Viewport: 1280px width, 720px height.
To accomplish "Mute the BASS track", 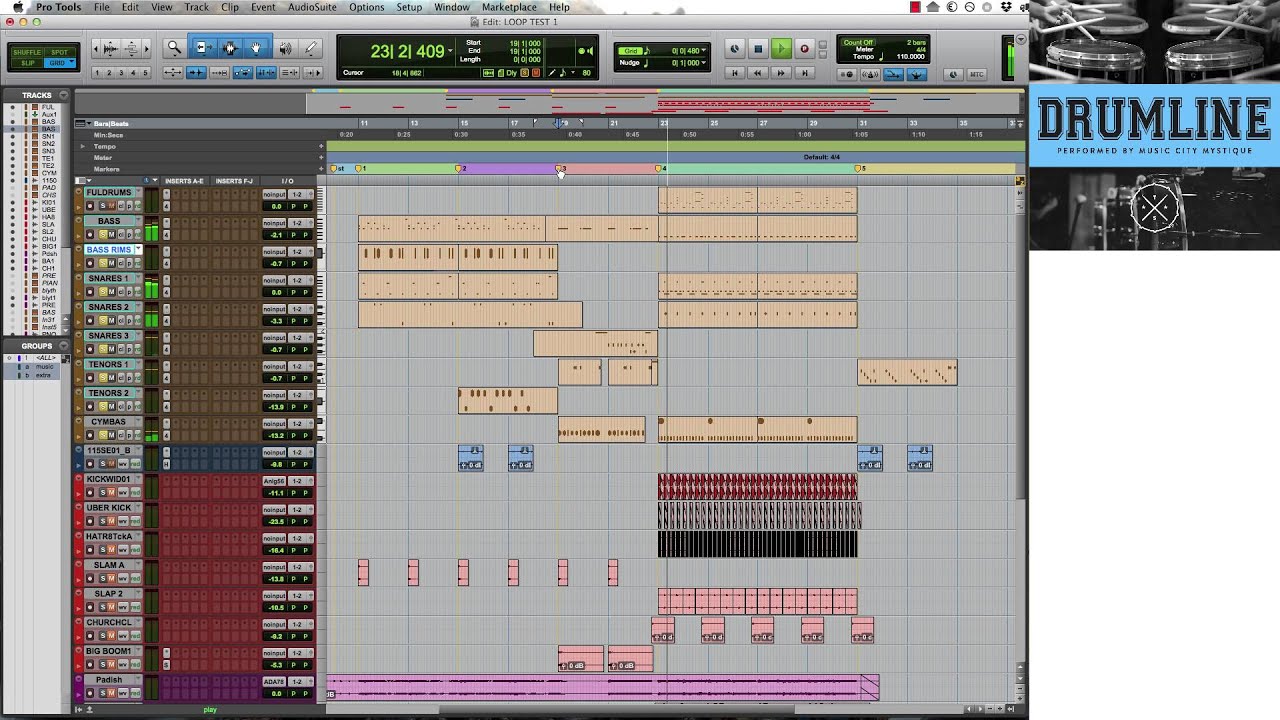I will [x=112, y=235].
